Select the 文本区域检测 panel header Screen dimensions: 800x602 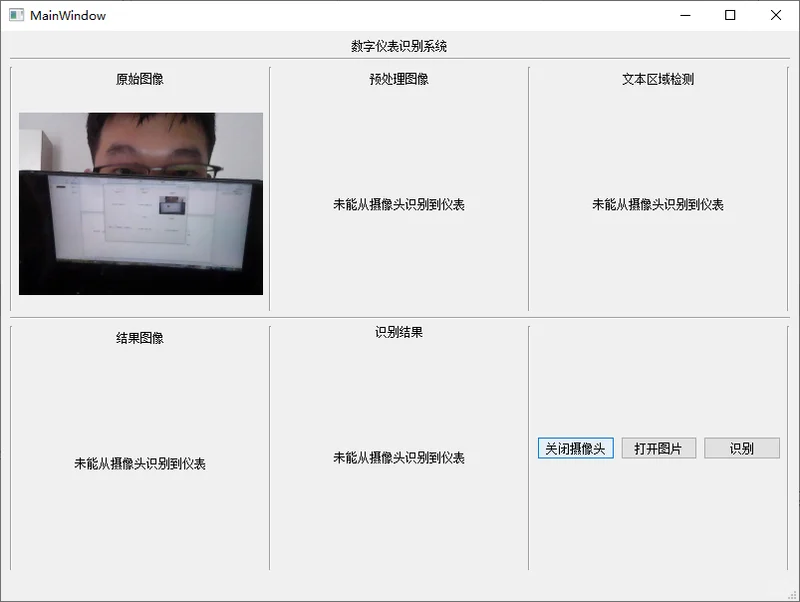[657, 80]
